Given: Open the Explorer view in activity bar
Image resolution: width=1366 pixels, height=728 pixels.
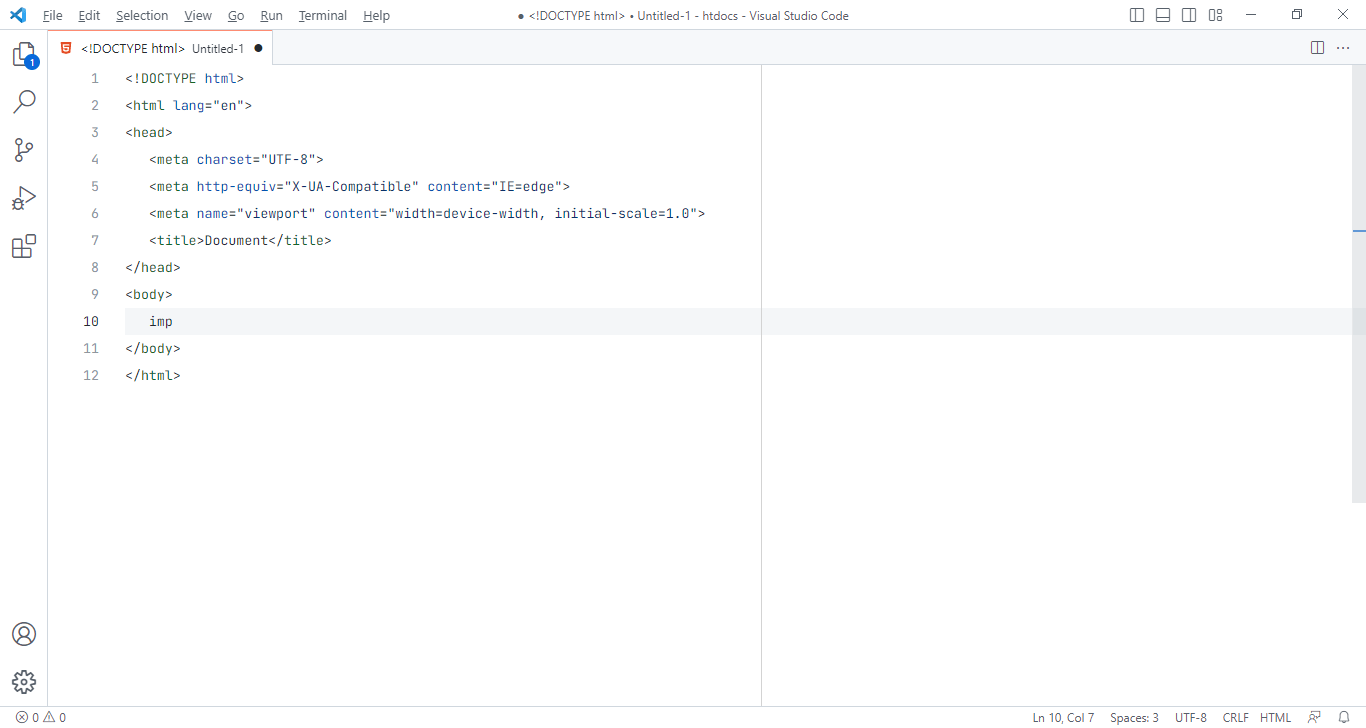Looking at the screenshot, I should (24, 55).
